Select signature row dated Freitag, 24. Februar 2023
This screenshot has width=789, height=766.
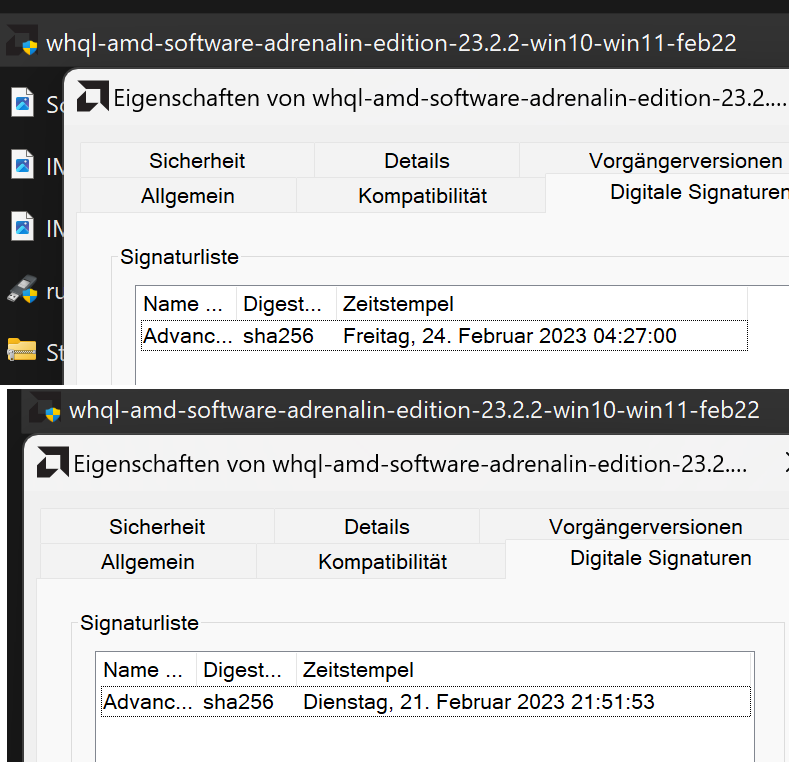[x=444, y=335]
